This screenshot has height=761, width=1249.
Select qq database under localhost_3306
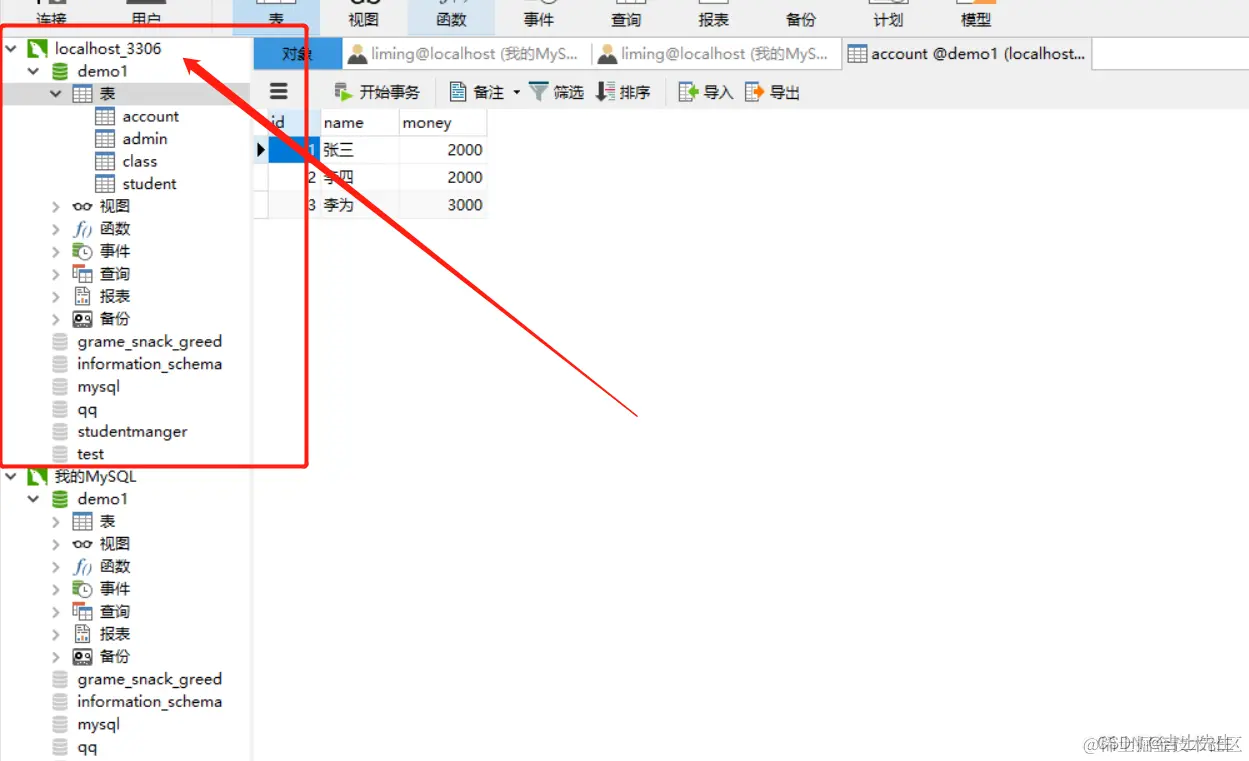click(87, 410)
